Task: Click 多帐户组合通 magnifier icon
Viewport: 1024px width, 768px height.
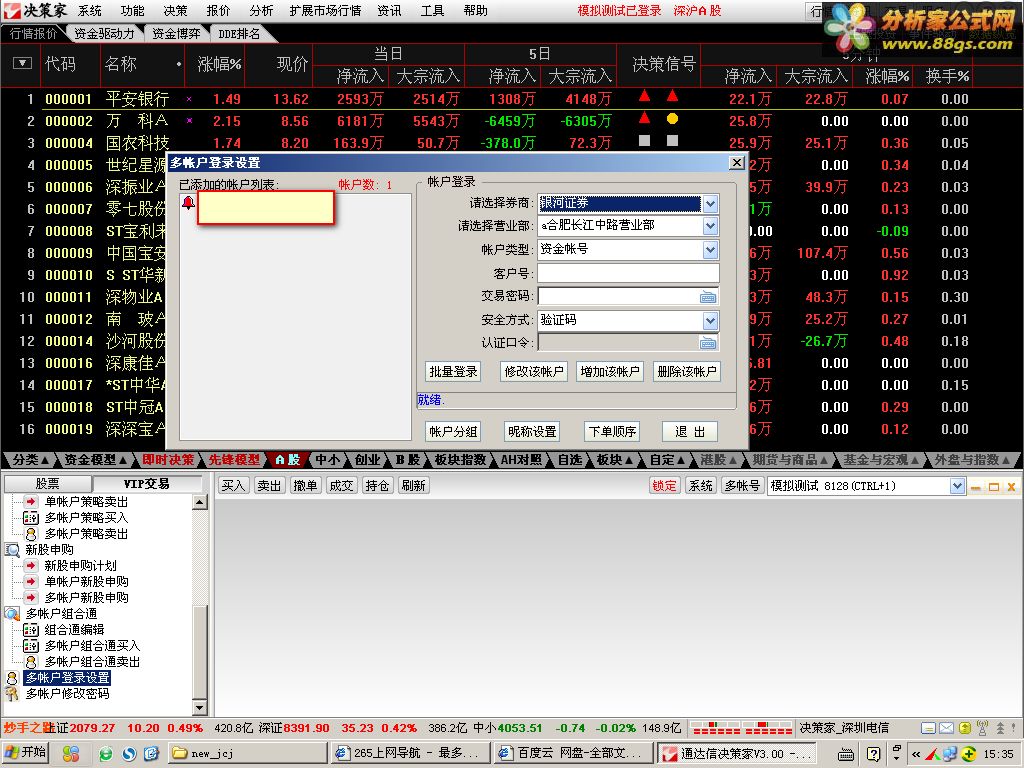Action: [12, 614]
